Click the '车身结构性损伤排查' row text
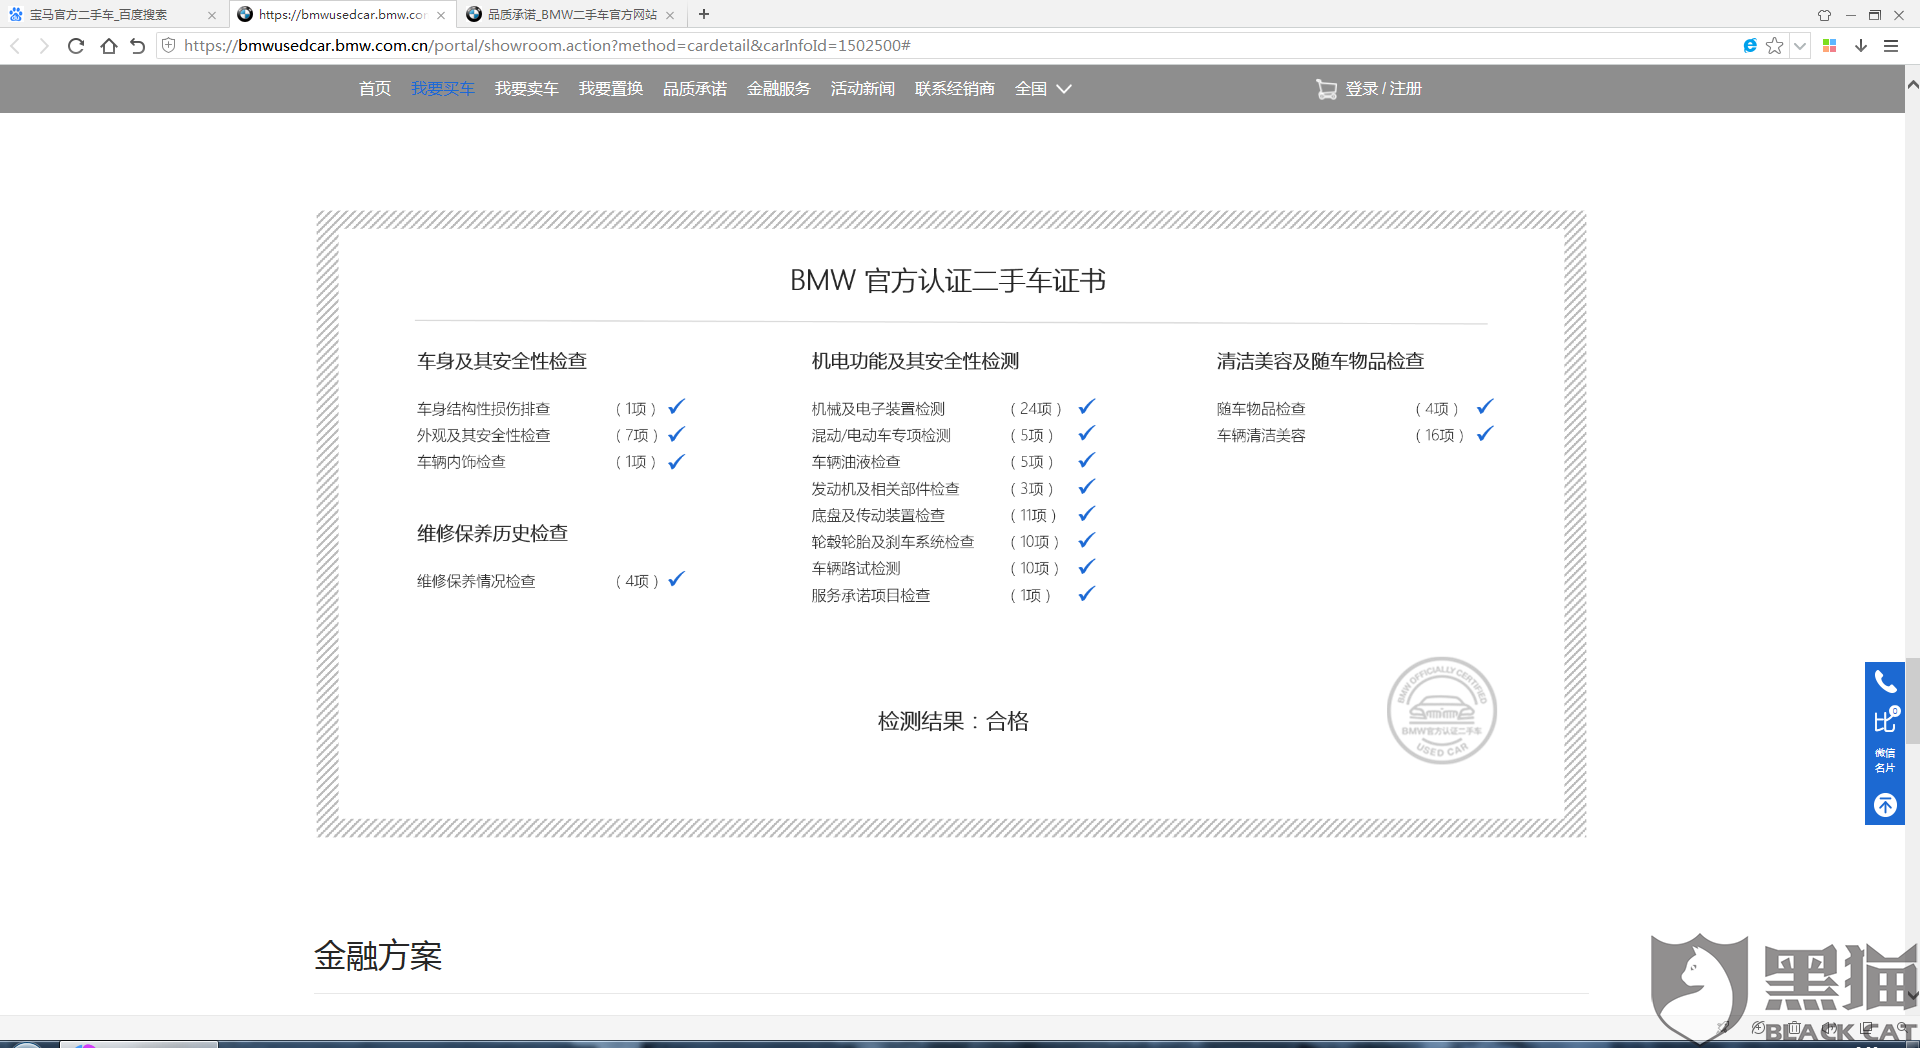Viewport: 1920px width, 1048px height. [484, 409]
